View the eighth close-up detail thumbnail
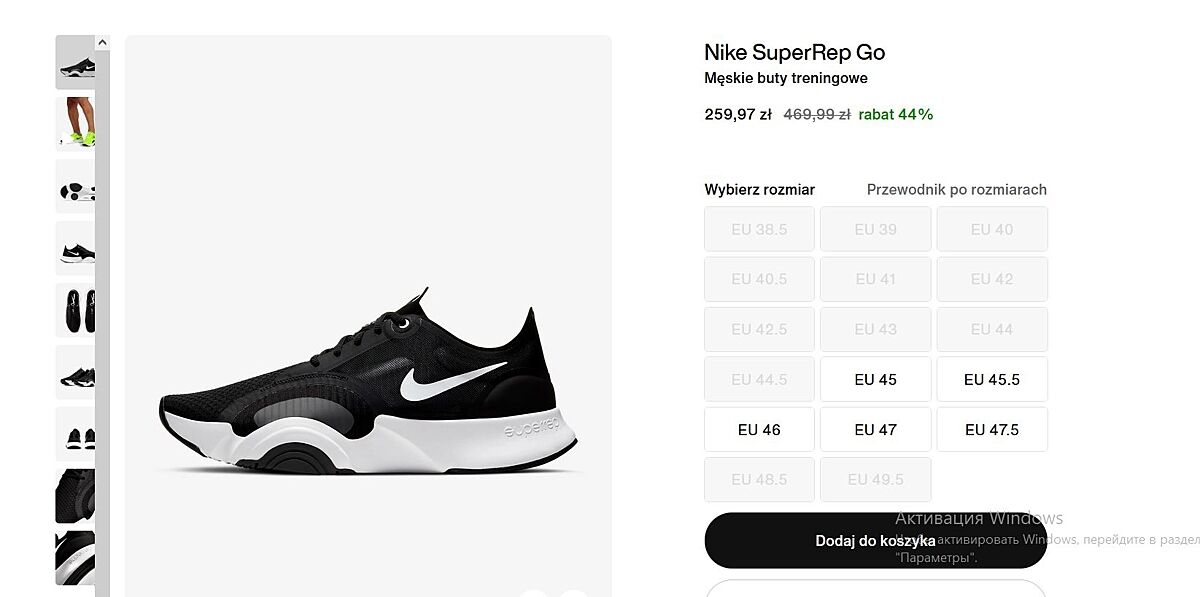The width and height of the screenshot is (1200, 597). click(x=75, y=496)
